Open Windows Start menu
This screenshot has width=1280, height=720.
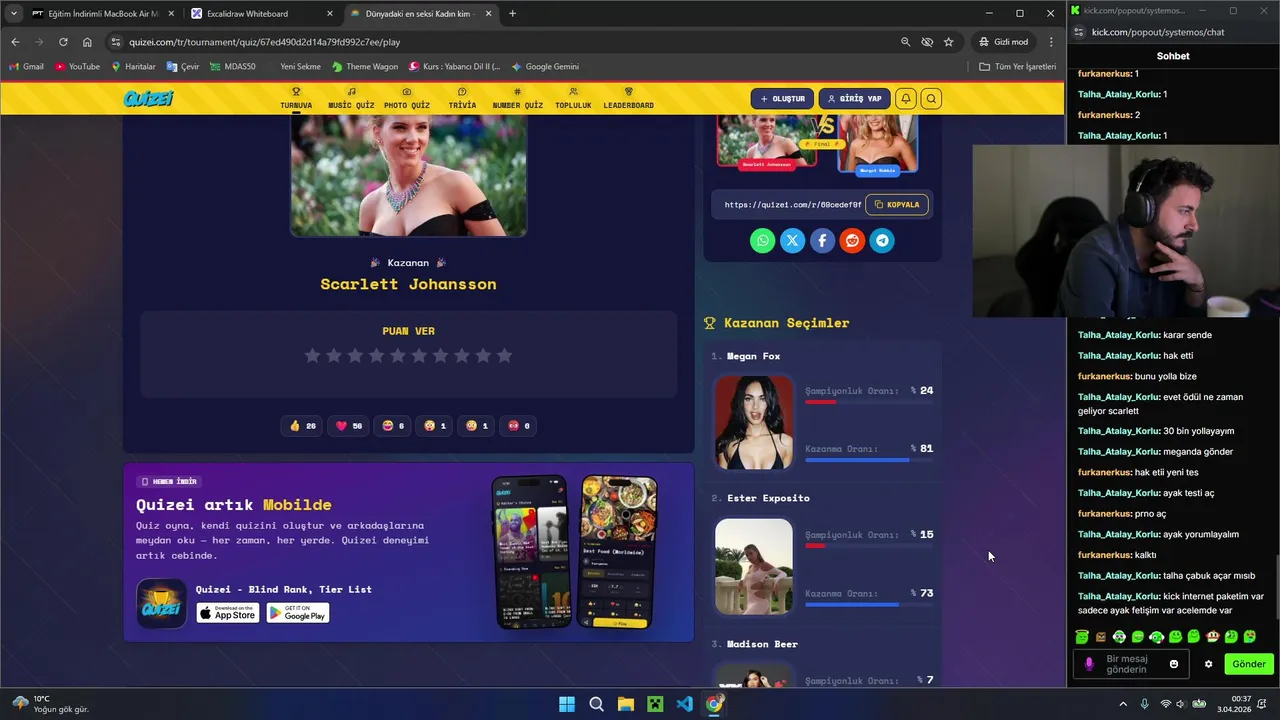pyautogui.click(x=567, y=704)
